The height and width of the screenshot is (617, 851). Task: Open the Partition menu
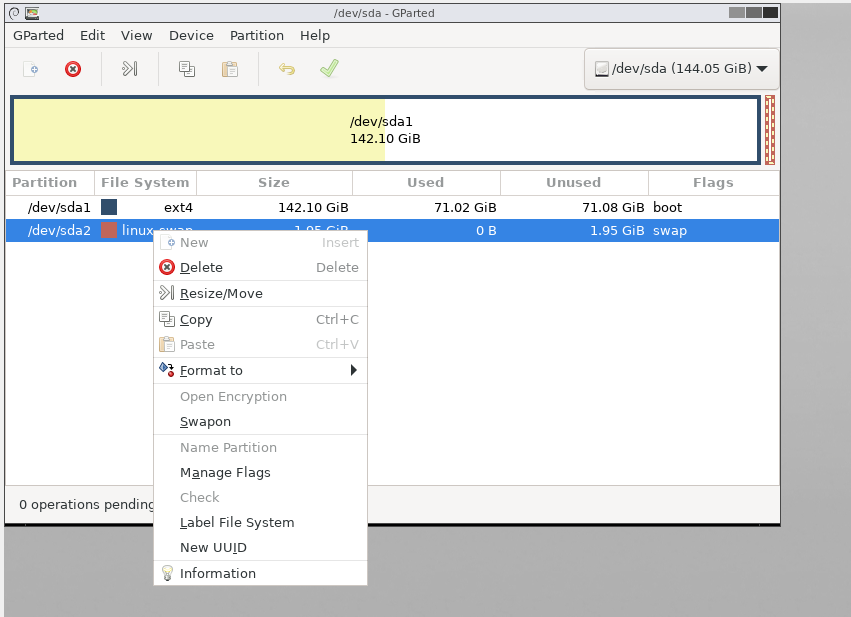click(256, 35)
